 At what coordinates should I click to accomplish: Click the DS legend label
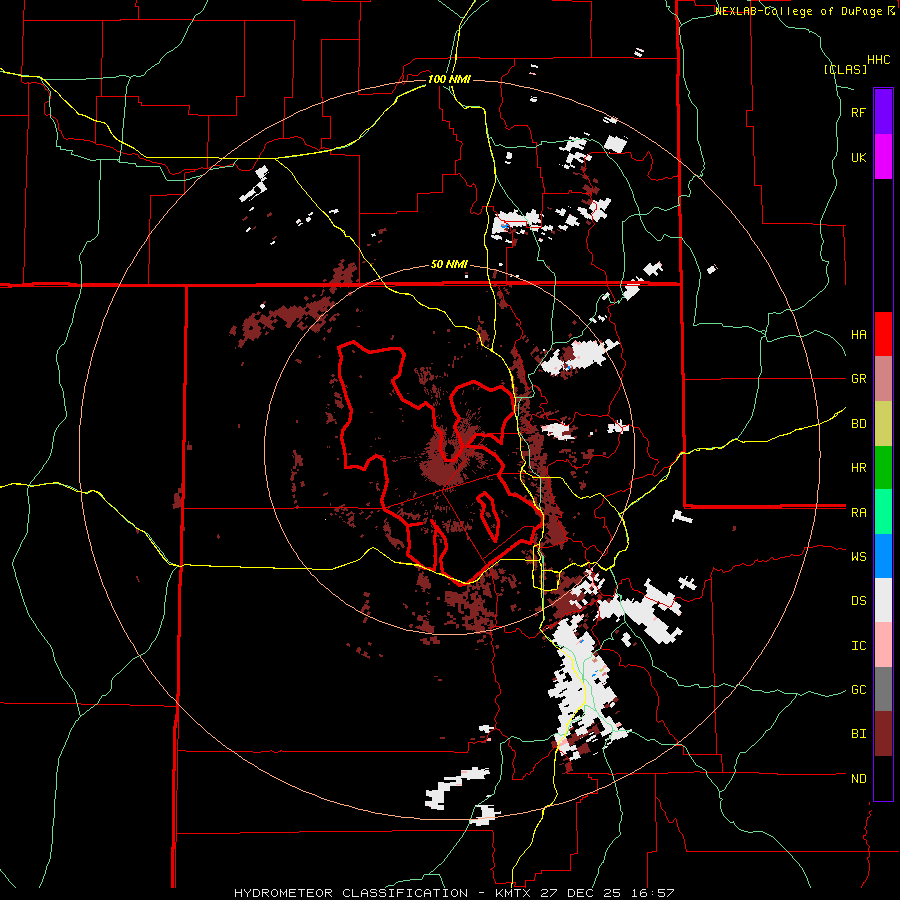(858, 601)
